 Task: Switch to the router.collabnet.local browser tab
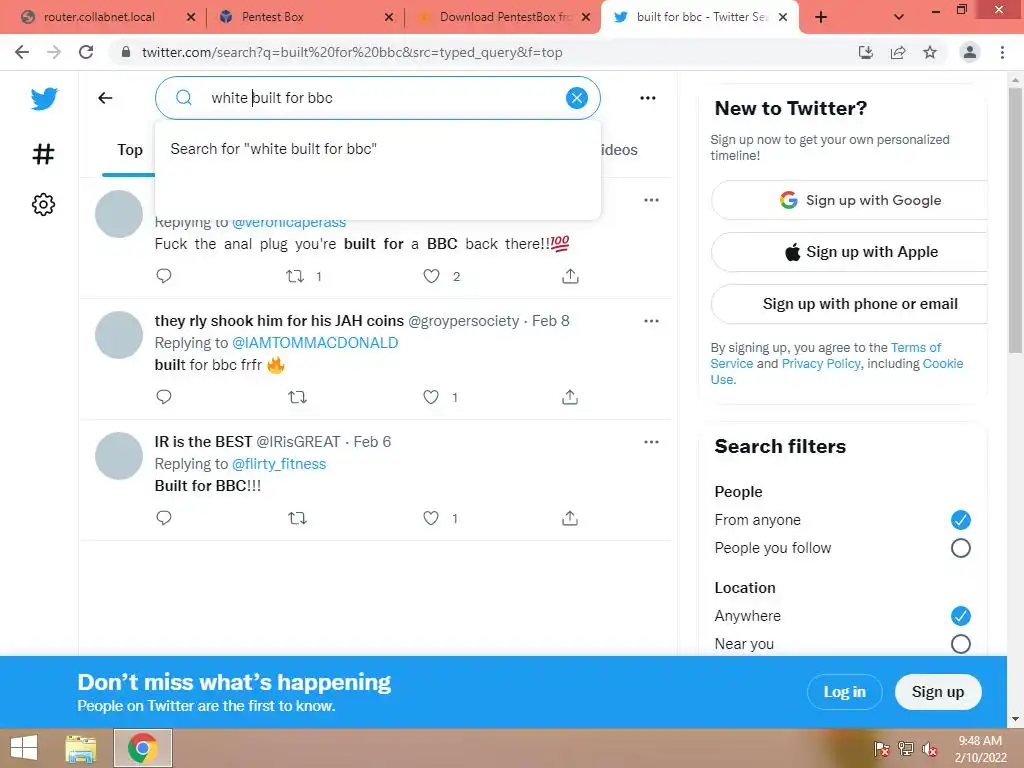pyautogui.click(x=106, y=17)
